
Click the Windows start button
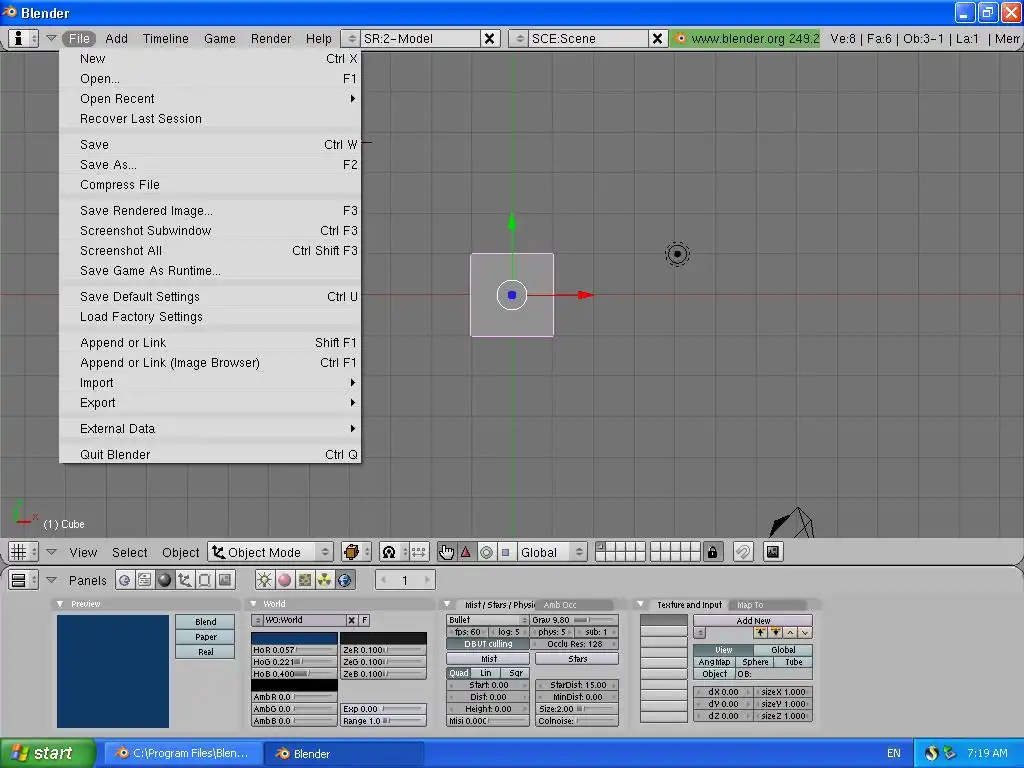click(x=48, y=753)
